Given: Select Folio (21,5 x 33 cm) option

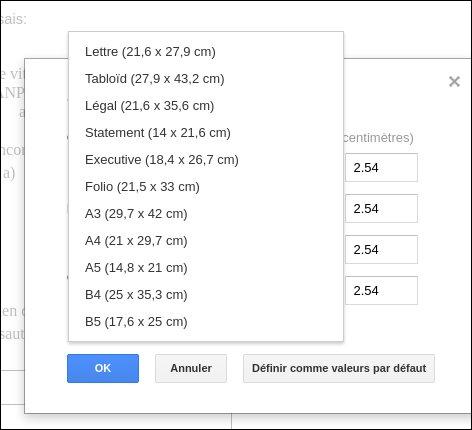Looking at the screenshot, I should coord(206,187).
